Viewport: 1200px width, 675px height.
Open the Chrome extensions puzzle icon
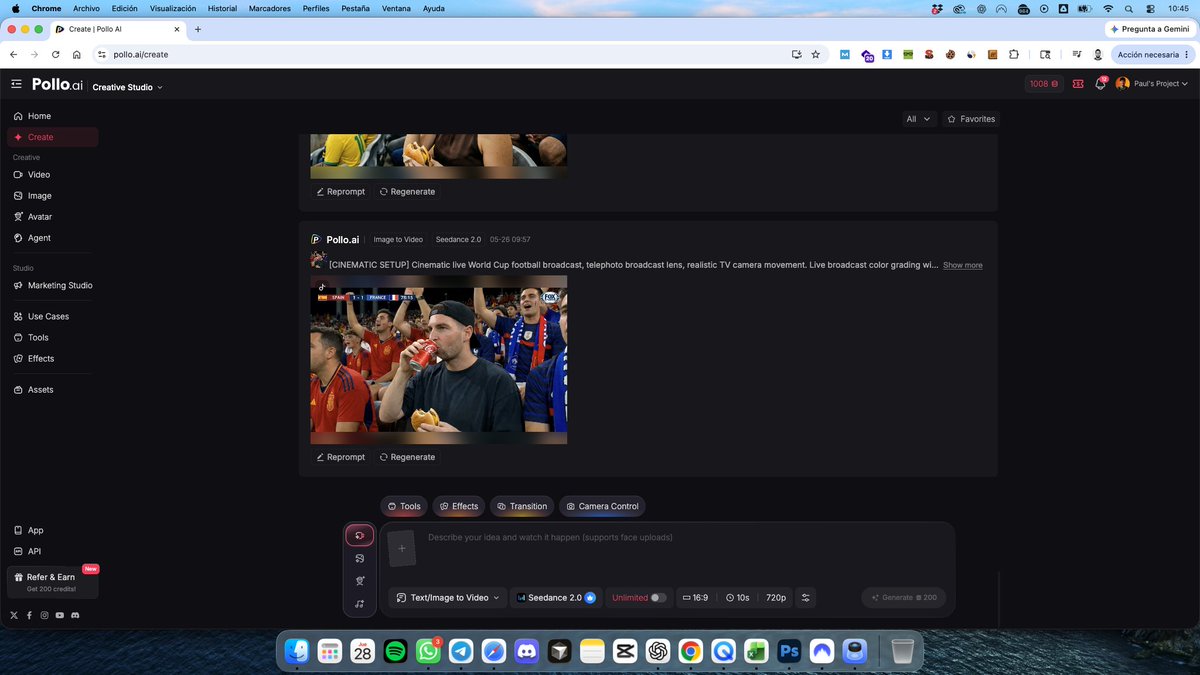[x=1013, y=55]
